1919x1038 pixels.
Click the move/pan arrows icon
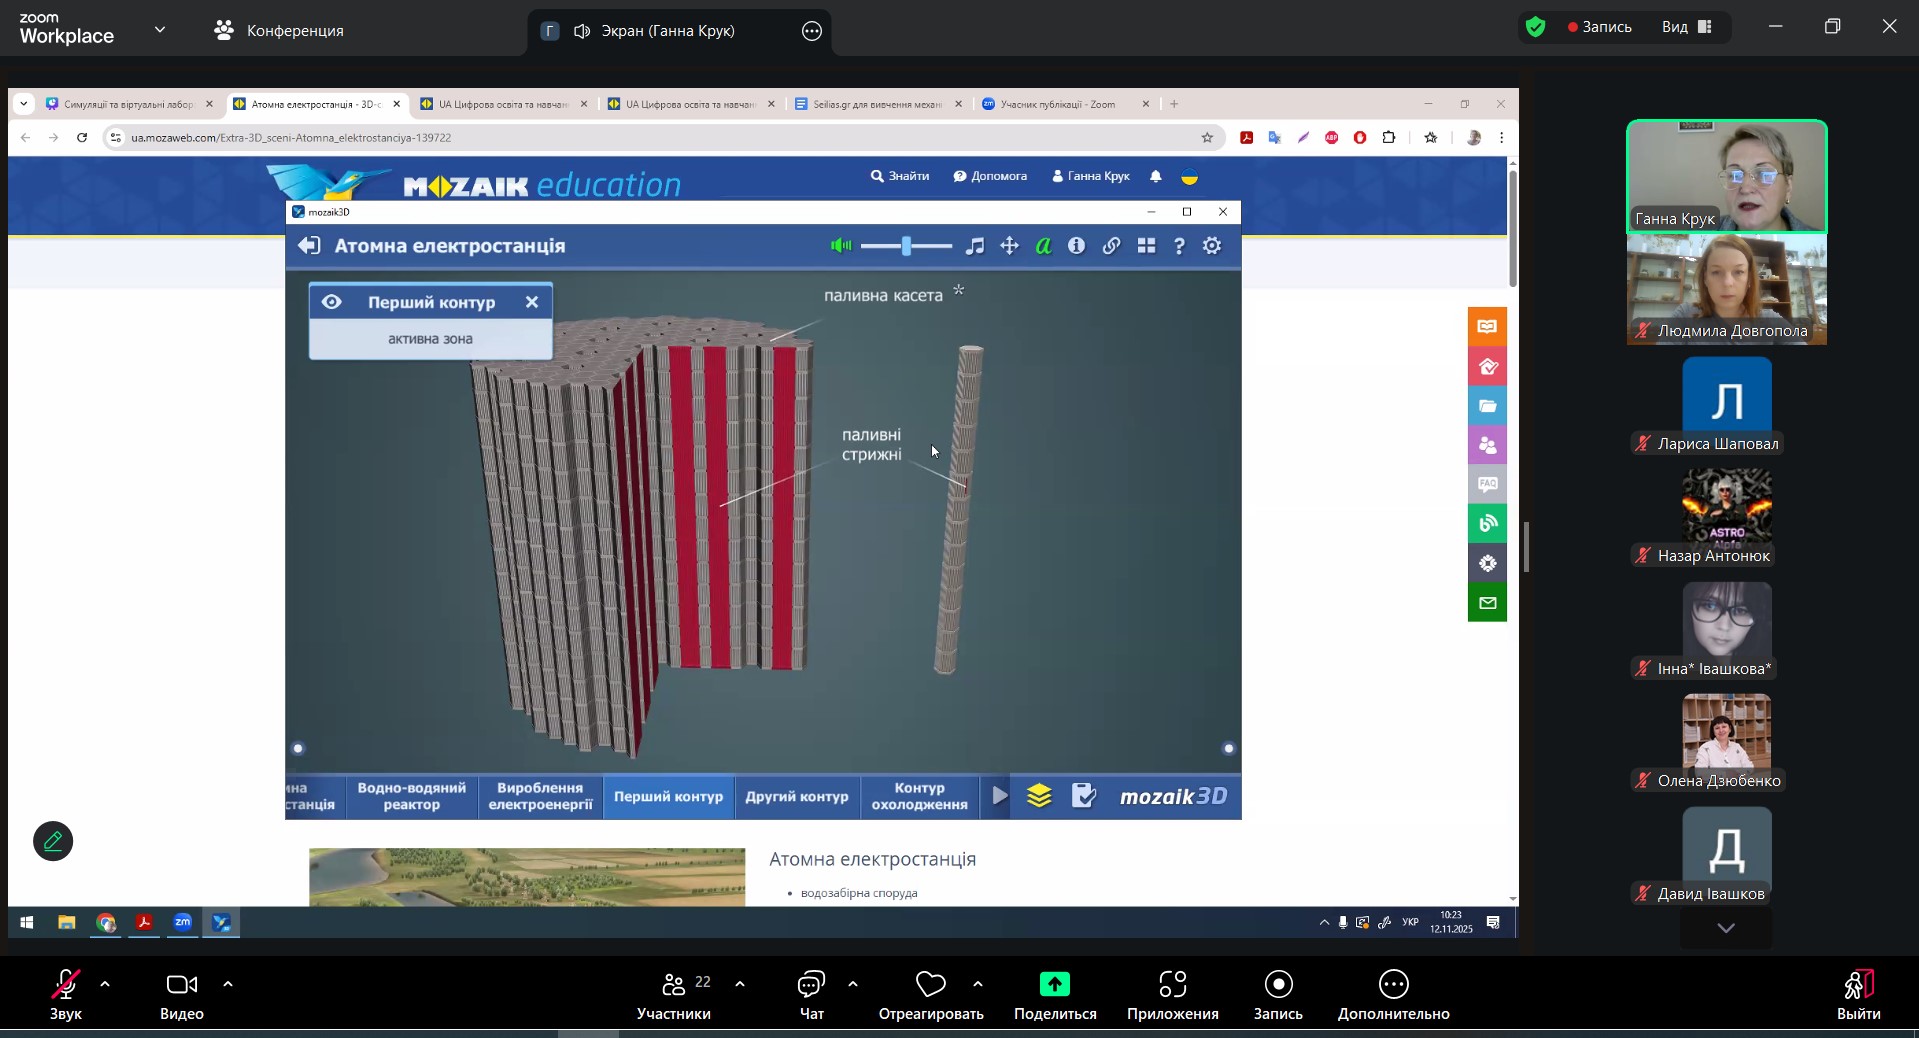[1010, 246]
